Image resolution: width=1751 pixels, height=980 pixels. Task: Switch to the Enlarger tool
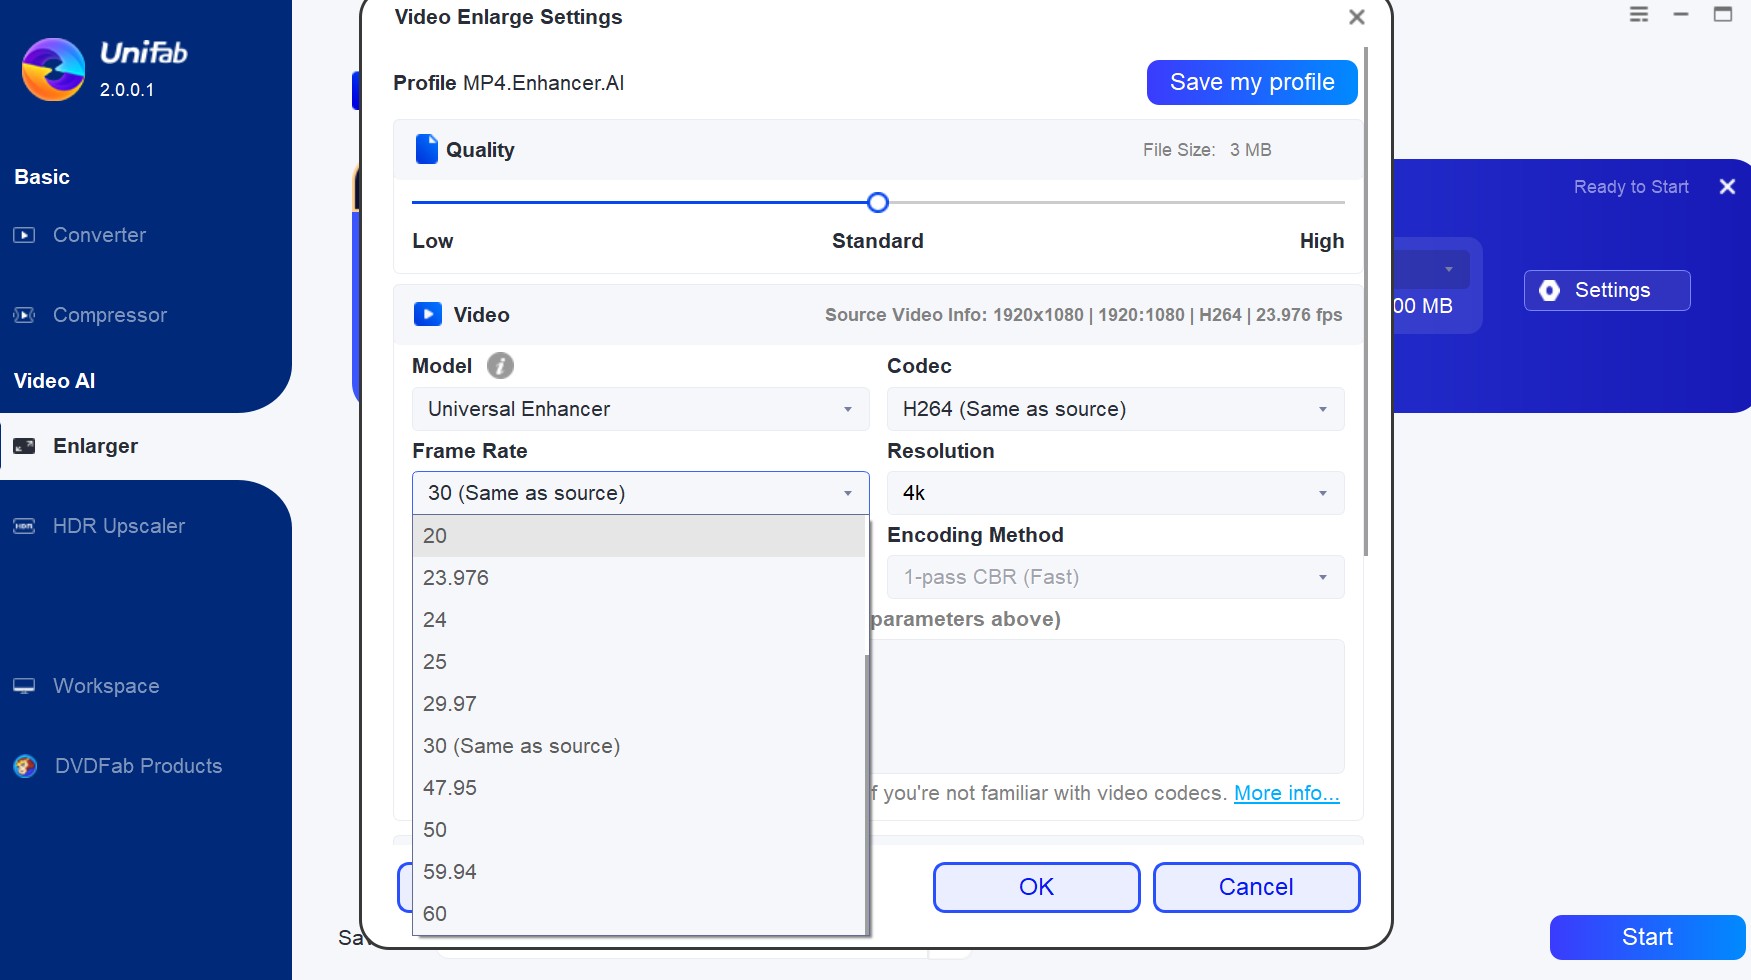pyautogui.click(x=95, y=446)
